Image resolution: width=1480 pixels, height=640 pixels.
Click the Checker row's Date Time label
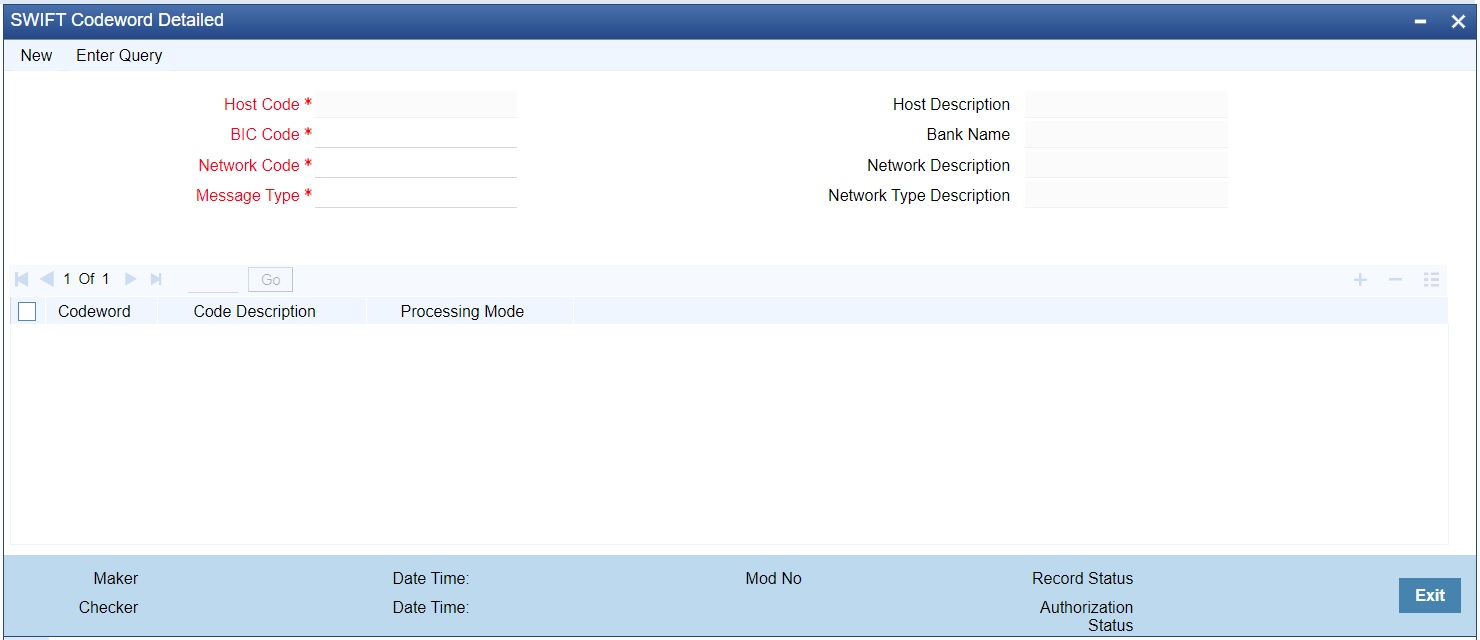(x=431, y=608)
